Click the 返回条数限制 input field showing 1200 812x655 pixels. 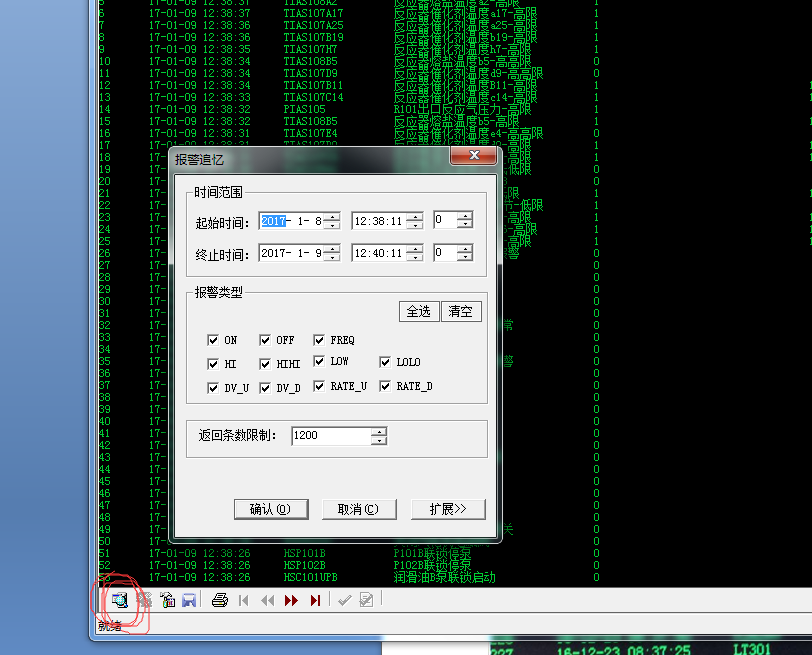tap(330, 436)
